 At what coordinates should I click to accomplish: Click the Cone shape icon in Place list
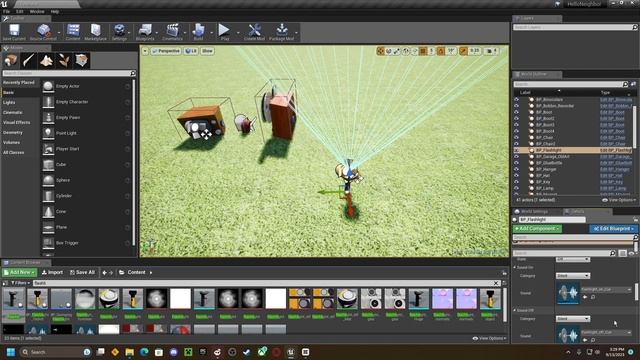(x=48, y=211)
